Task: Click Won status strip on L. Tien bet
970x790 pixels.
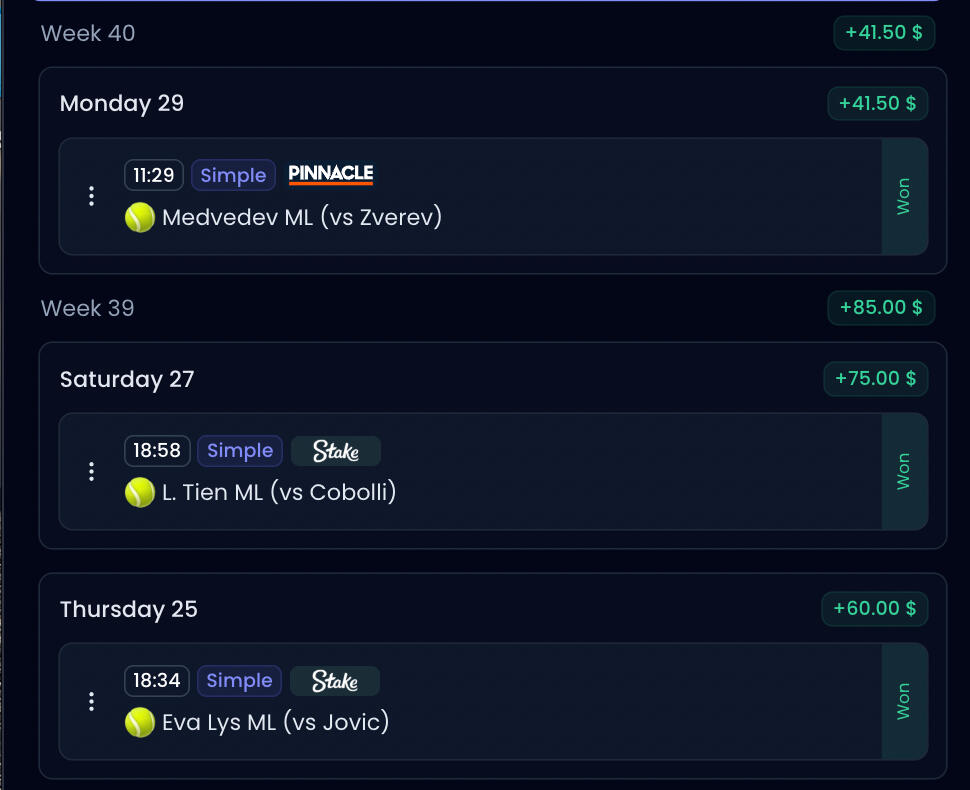Action: pos(904,471)
